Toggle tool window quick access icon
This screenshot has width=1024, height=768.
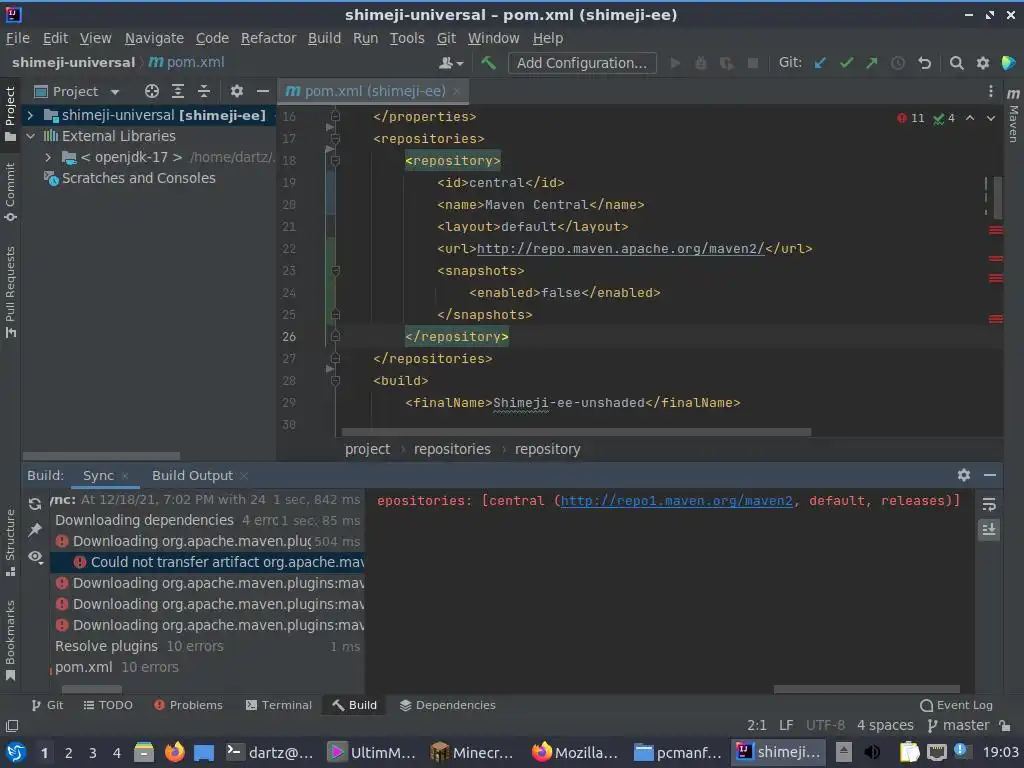(12, 726)
